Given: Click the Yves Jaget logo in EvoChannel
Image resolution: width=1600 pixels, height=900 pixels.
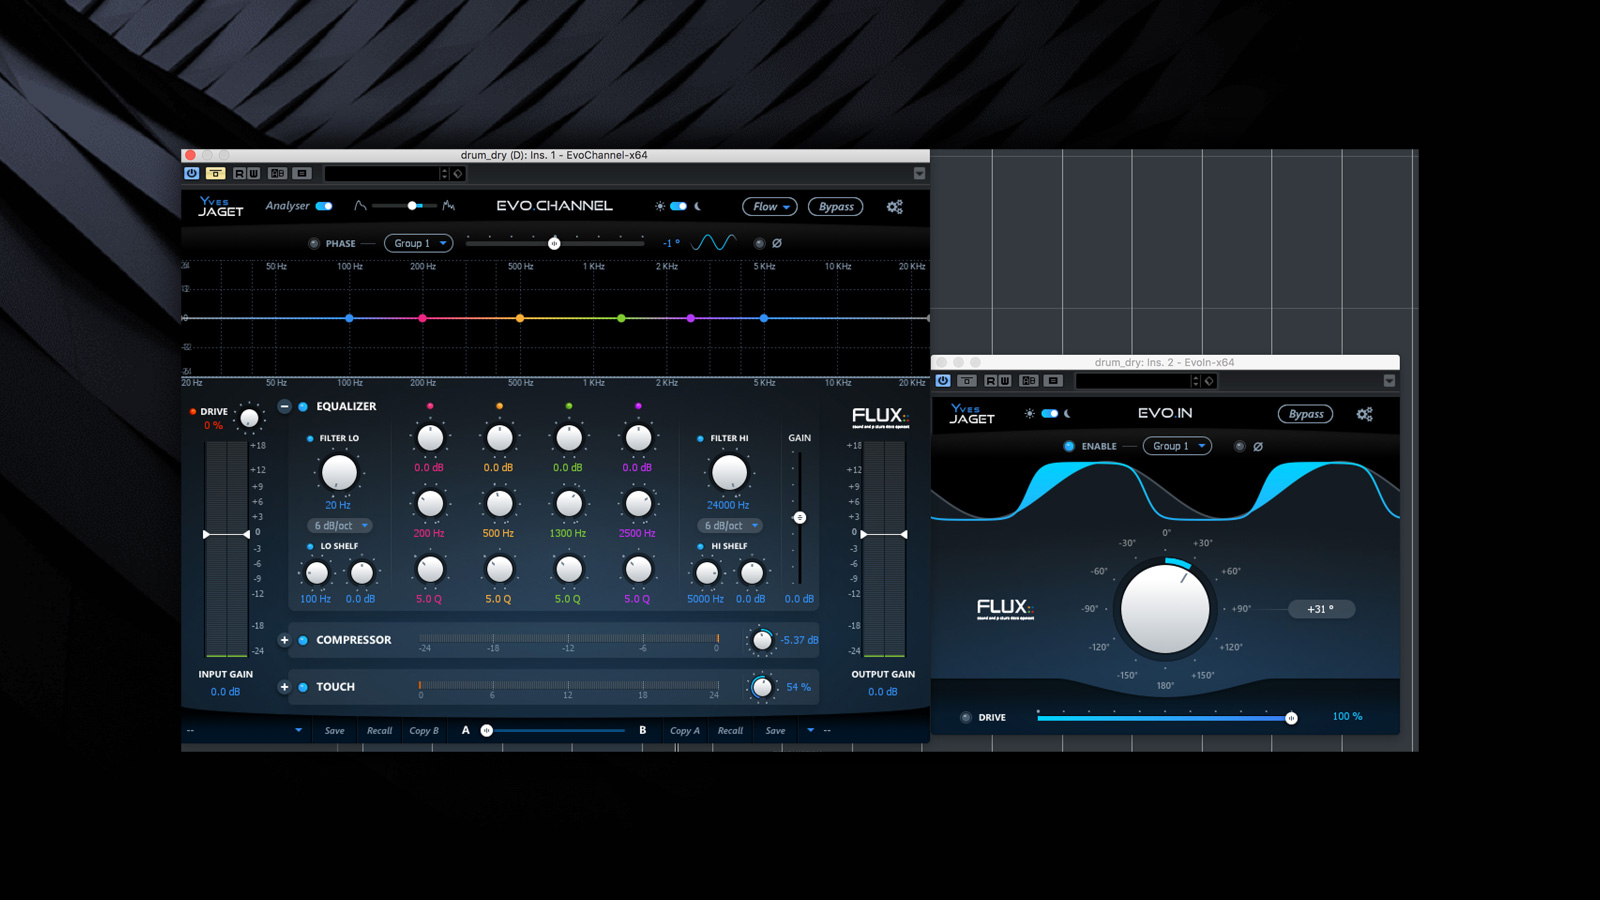Looking at the screenshot, I should point(221,207).
